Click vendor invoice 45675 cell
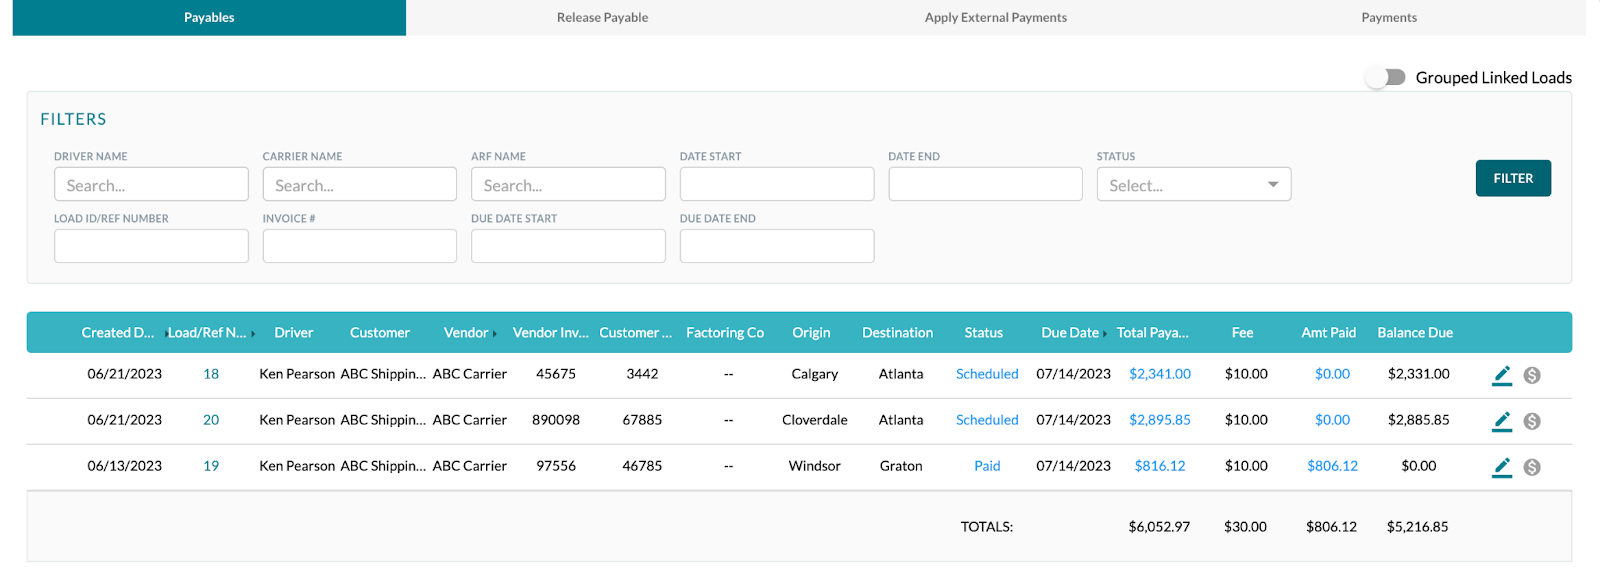This screenshot has height=577, width=1600. (556, 374)
